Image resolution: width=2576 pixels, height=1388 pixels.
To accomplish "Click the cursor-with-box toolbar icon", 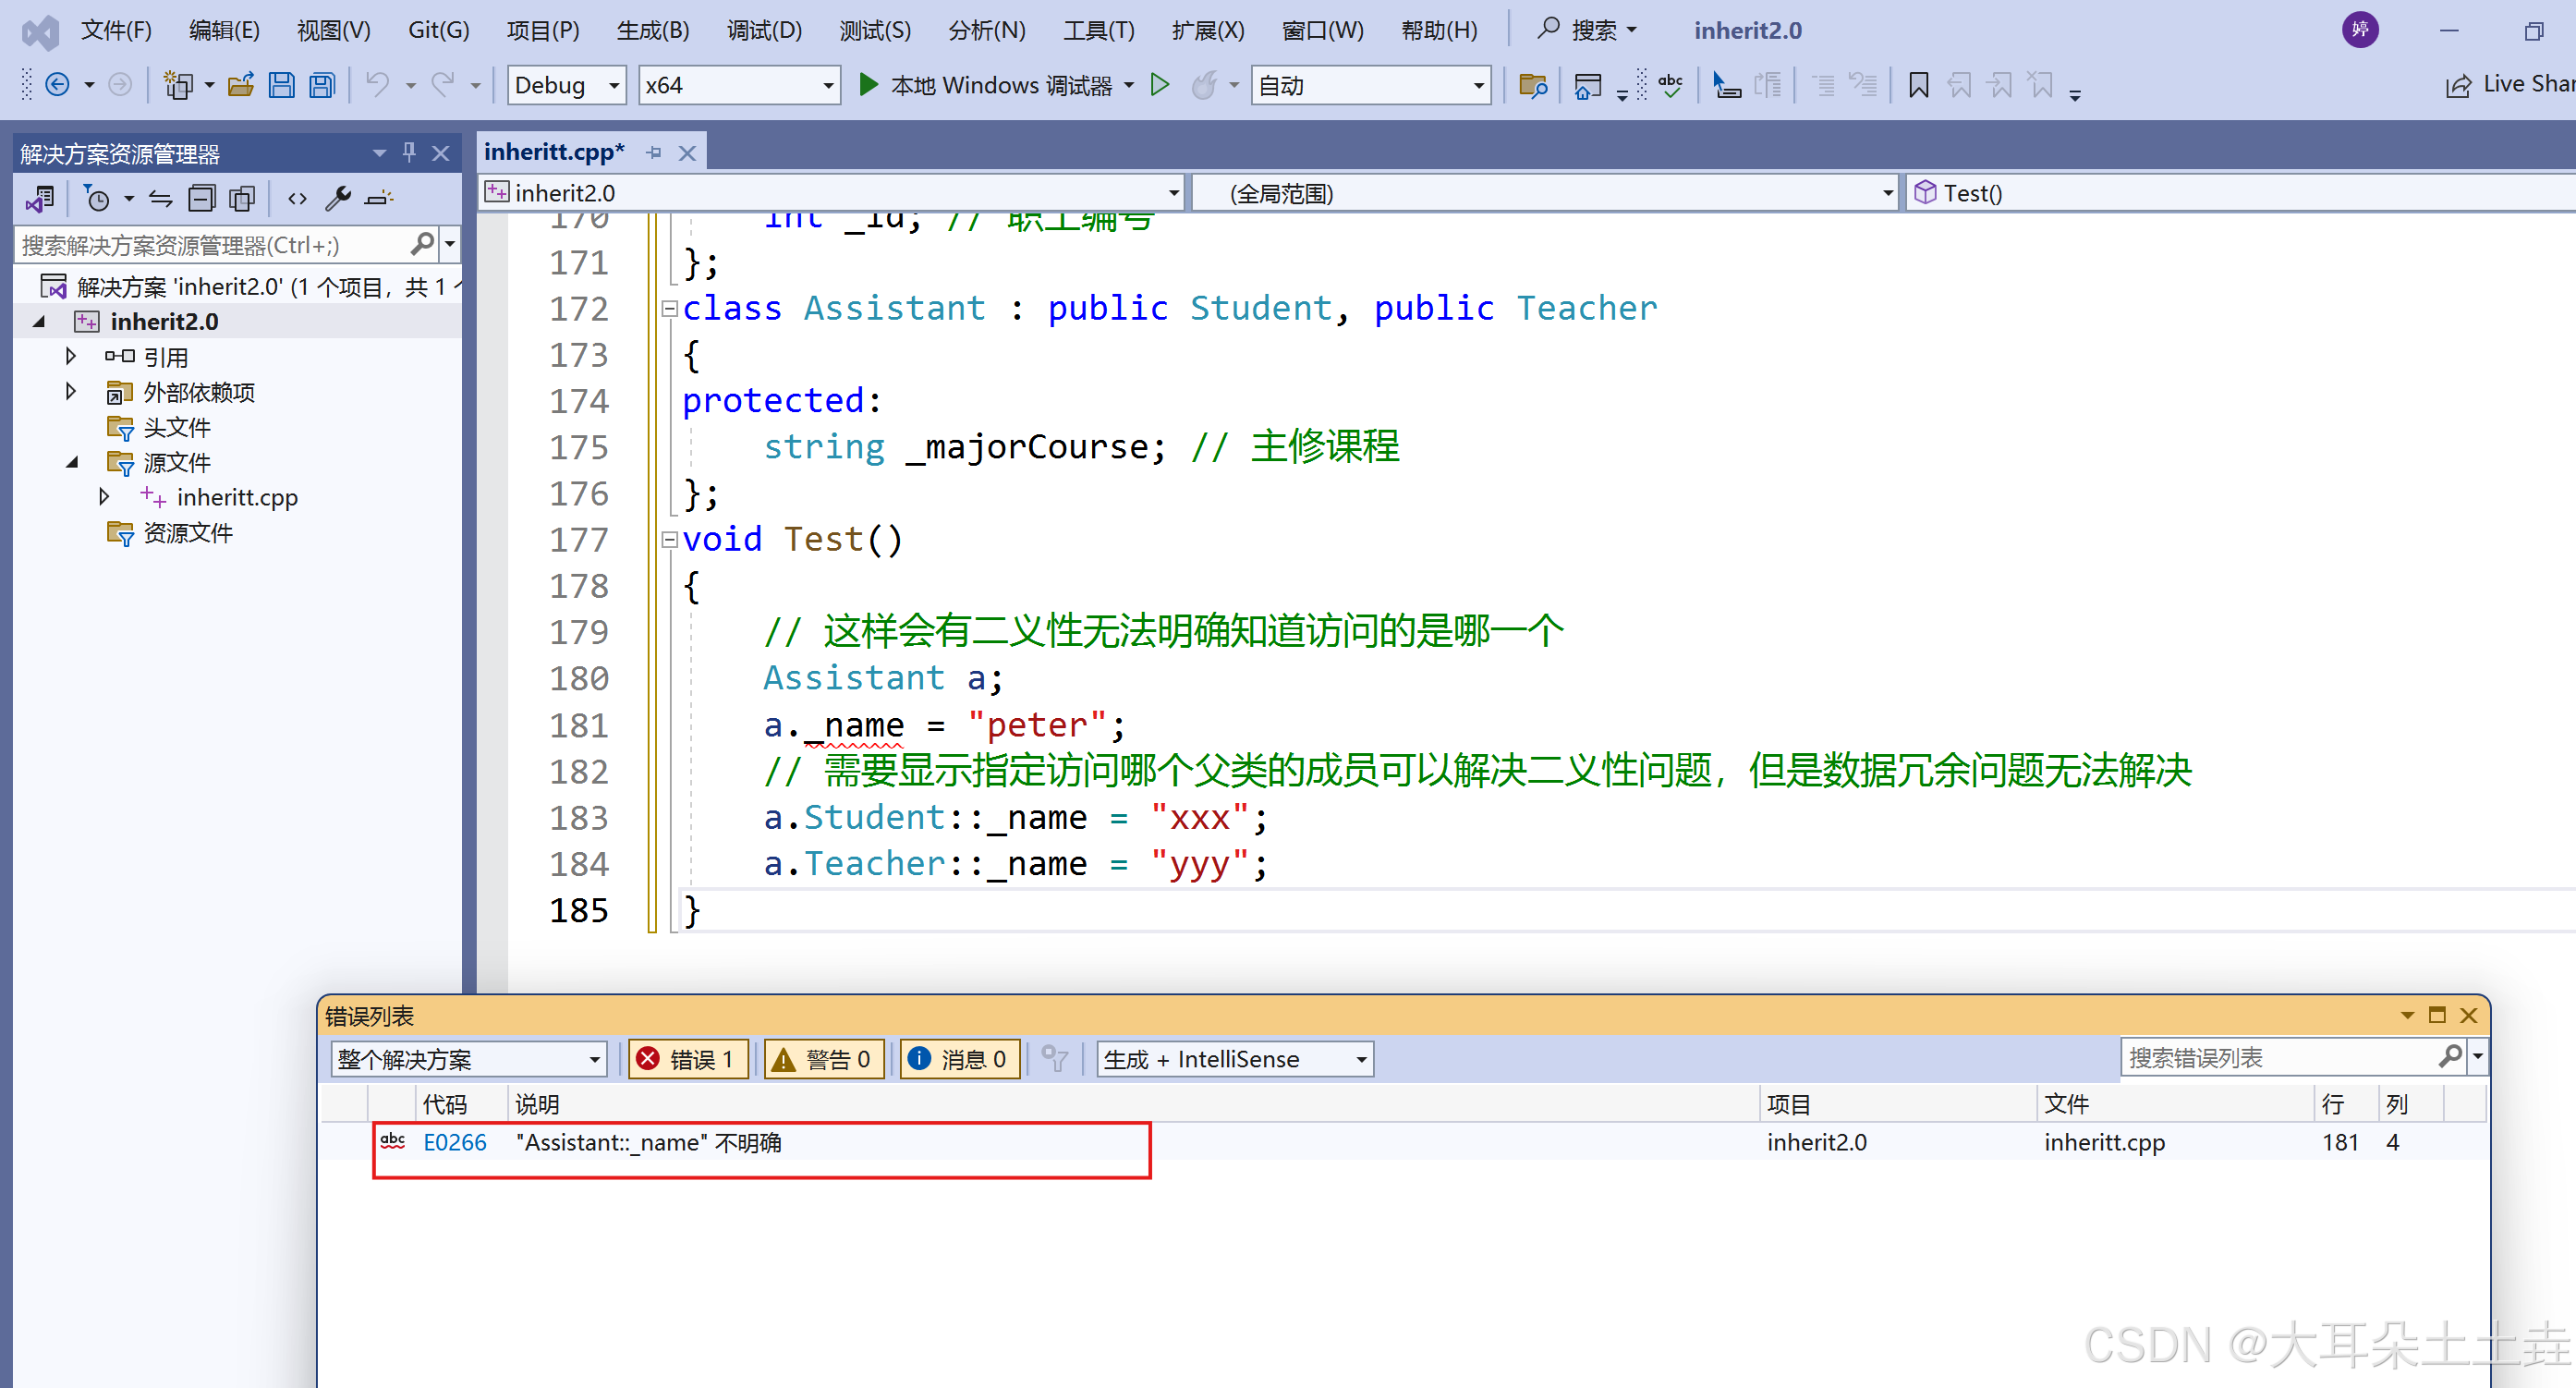I will tap(1726, 85).
